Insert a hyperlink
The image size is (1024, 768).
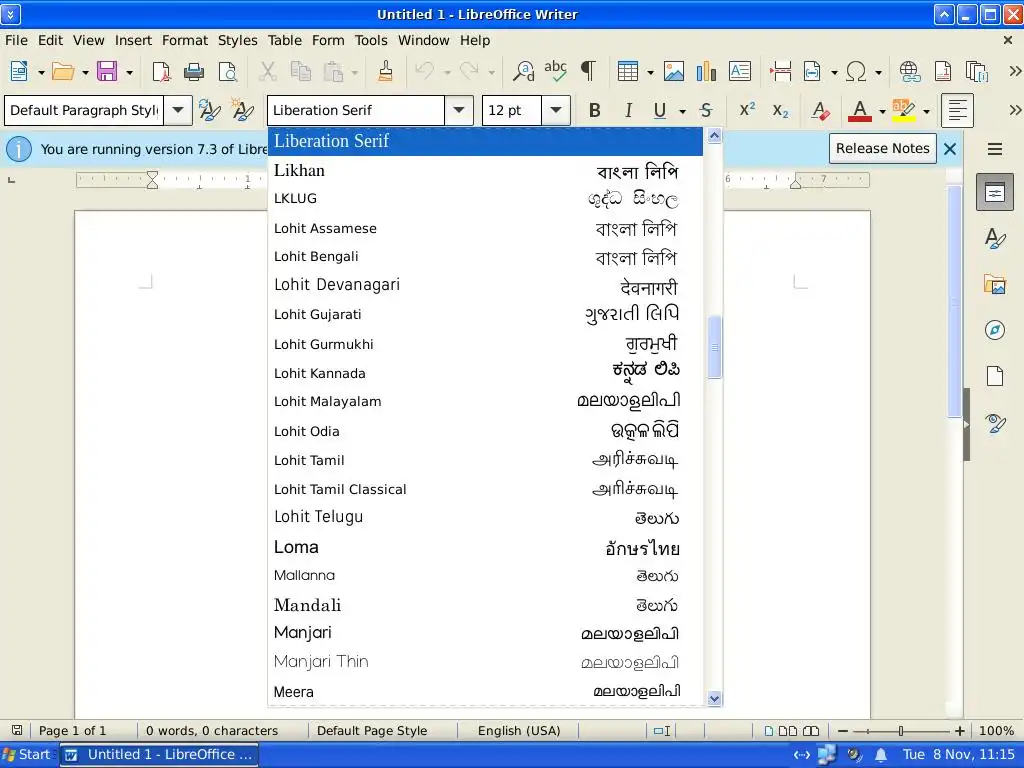[909, 71]
